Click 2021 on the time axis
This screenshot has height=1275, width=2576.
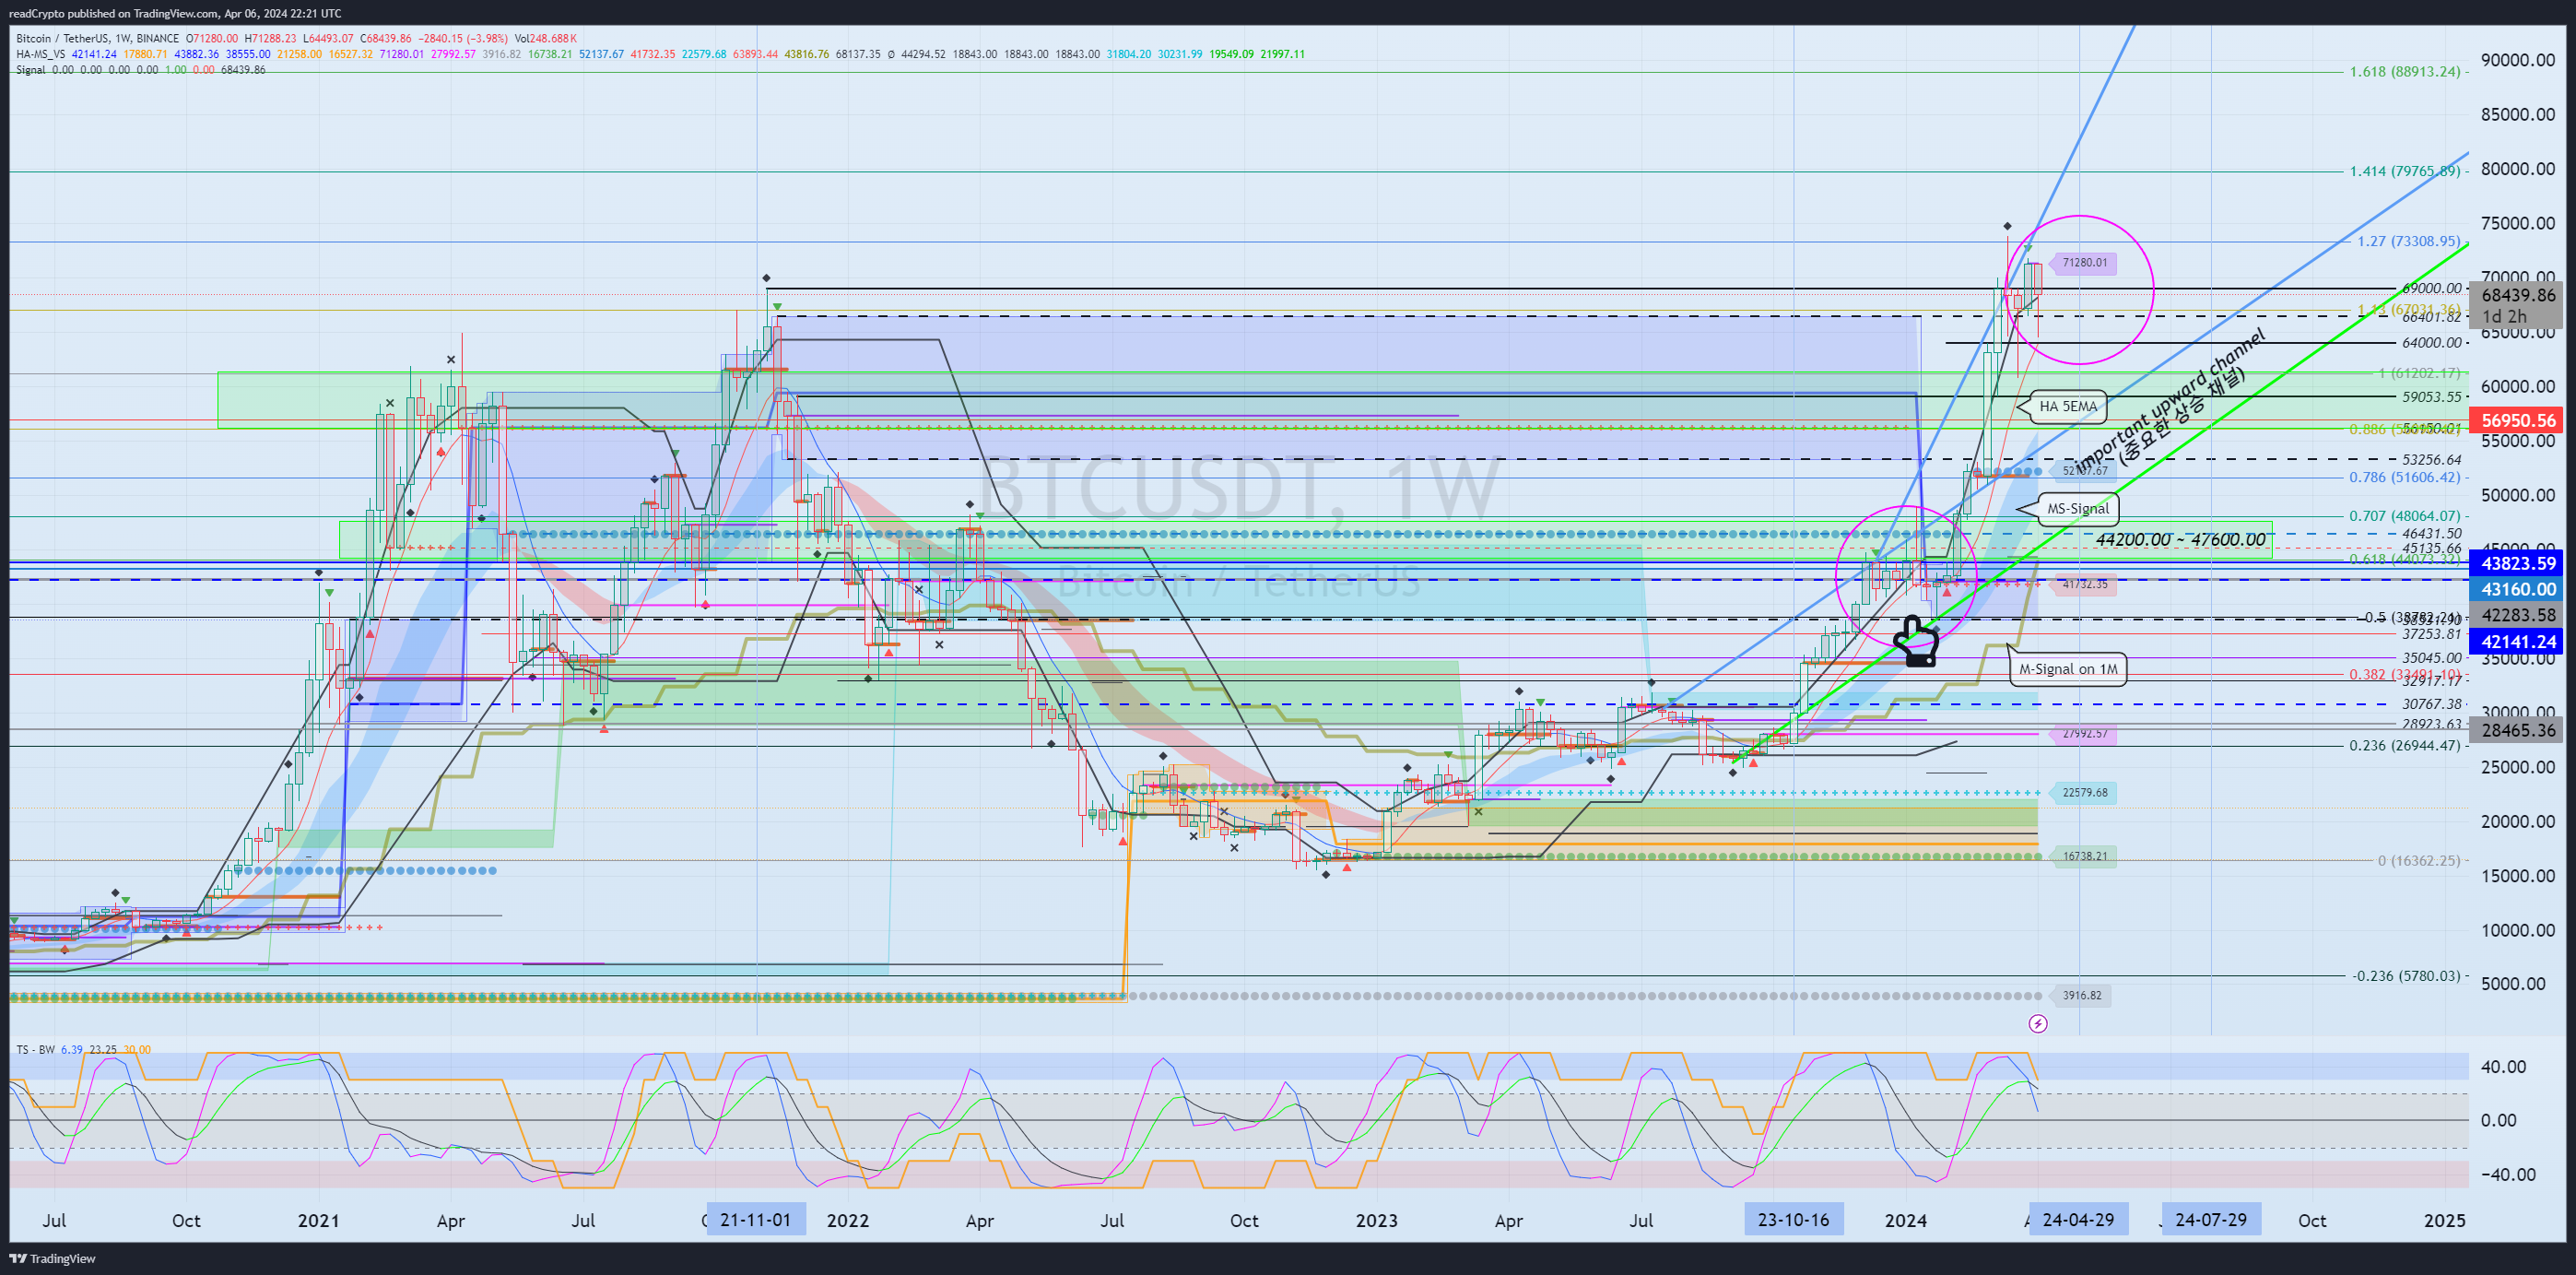318,1220
